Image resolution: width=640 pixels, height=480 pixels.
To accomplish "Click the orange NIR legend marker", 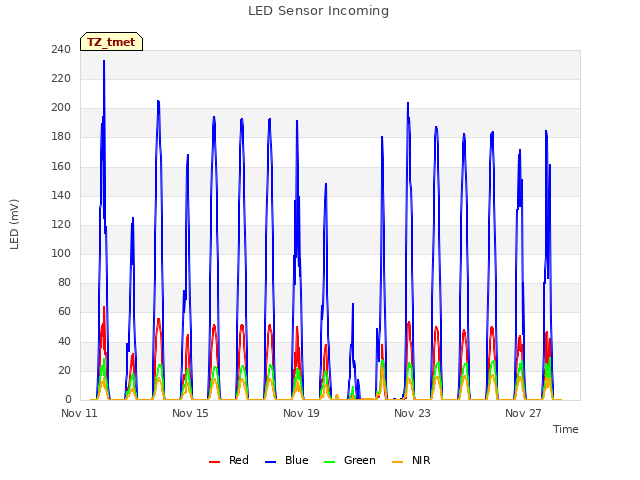I will click(397, 462).
